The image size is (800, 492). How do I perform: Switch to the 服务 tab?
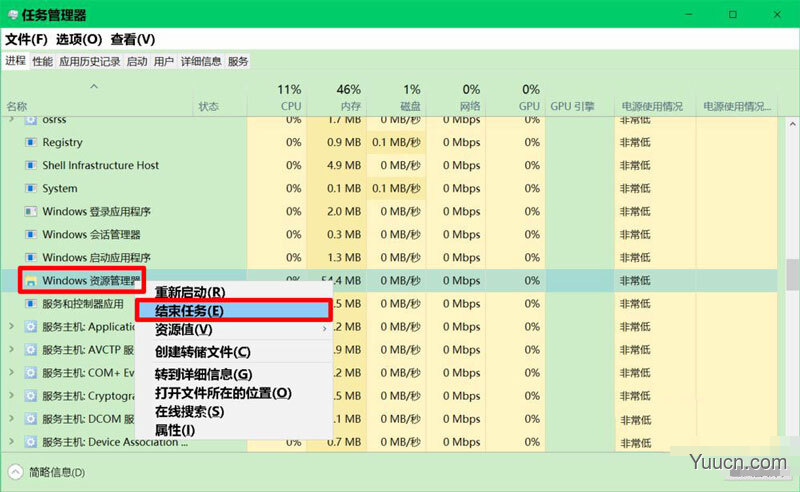tap(238, 62)
